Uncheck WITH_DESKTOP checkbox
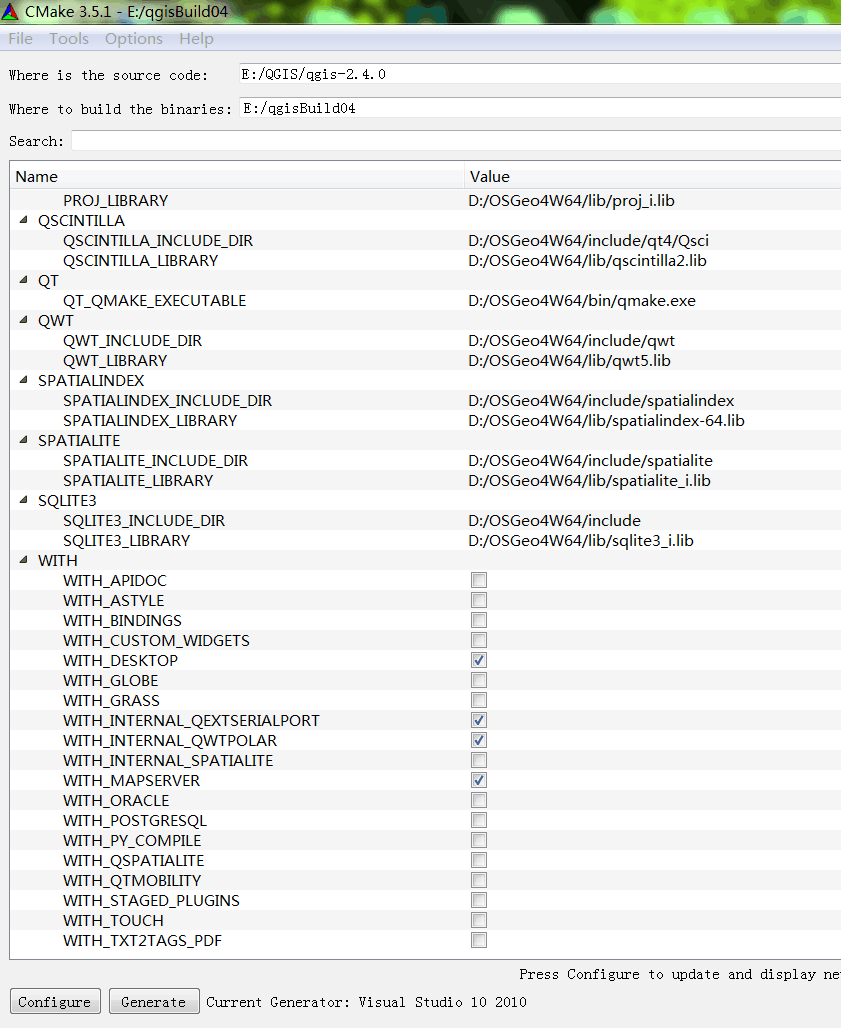The width and height of the screenshot is (841, 1028). point(479,660)
